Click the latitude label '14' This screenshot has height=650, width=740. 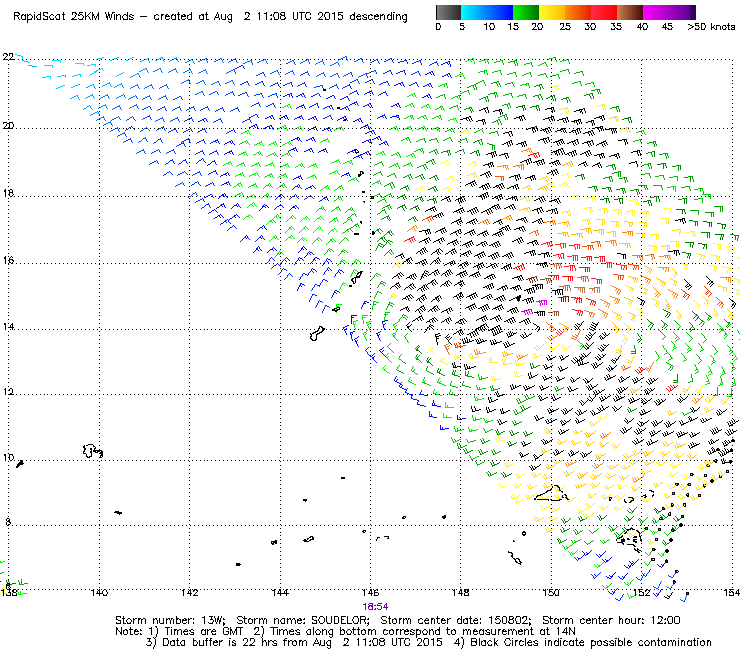click(8, 327)
